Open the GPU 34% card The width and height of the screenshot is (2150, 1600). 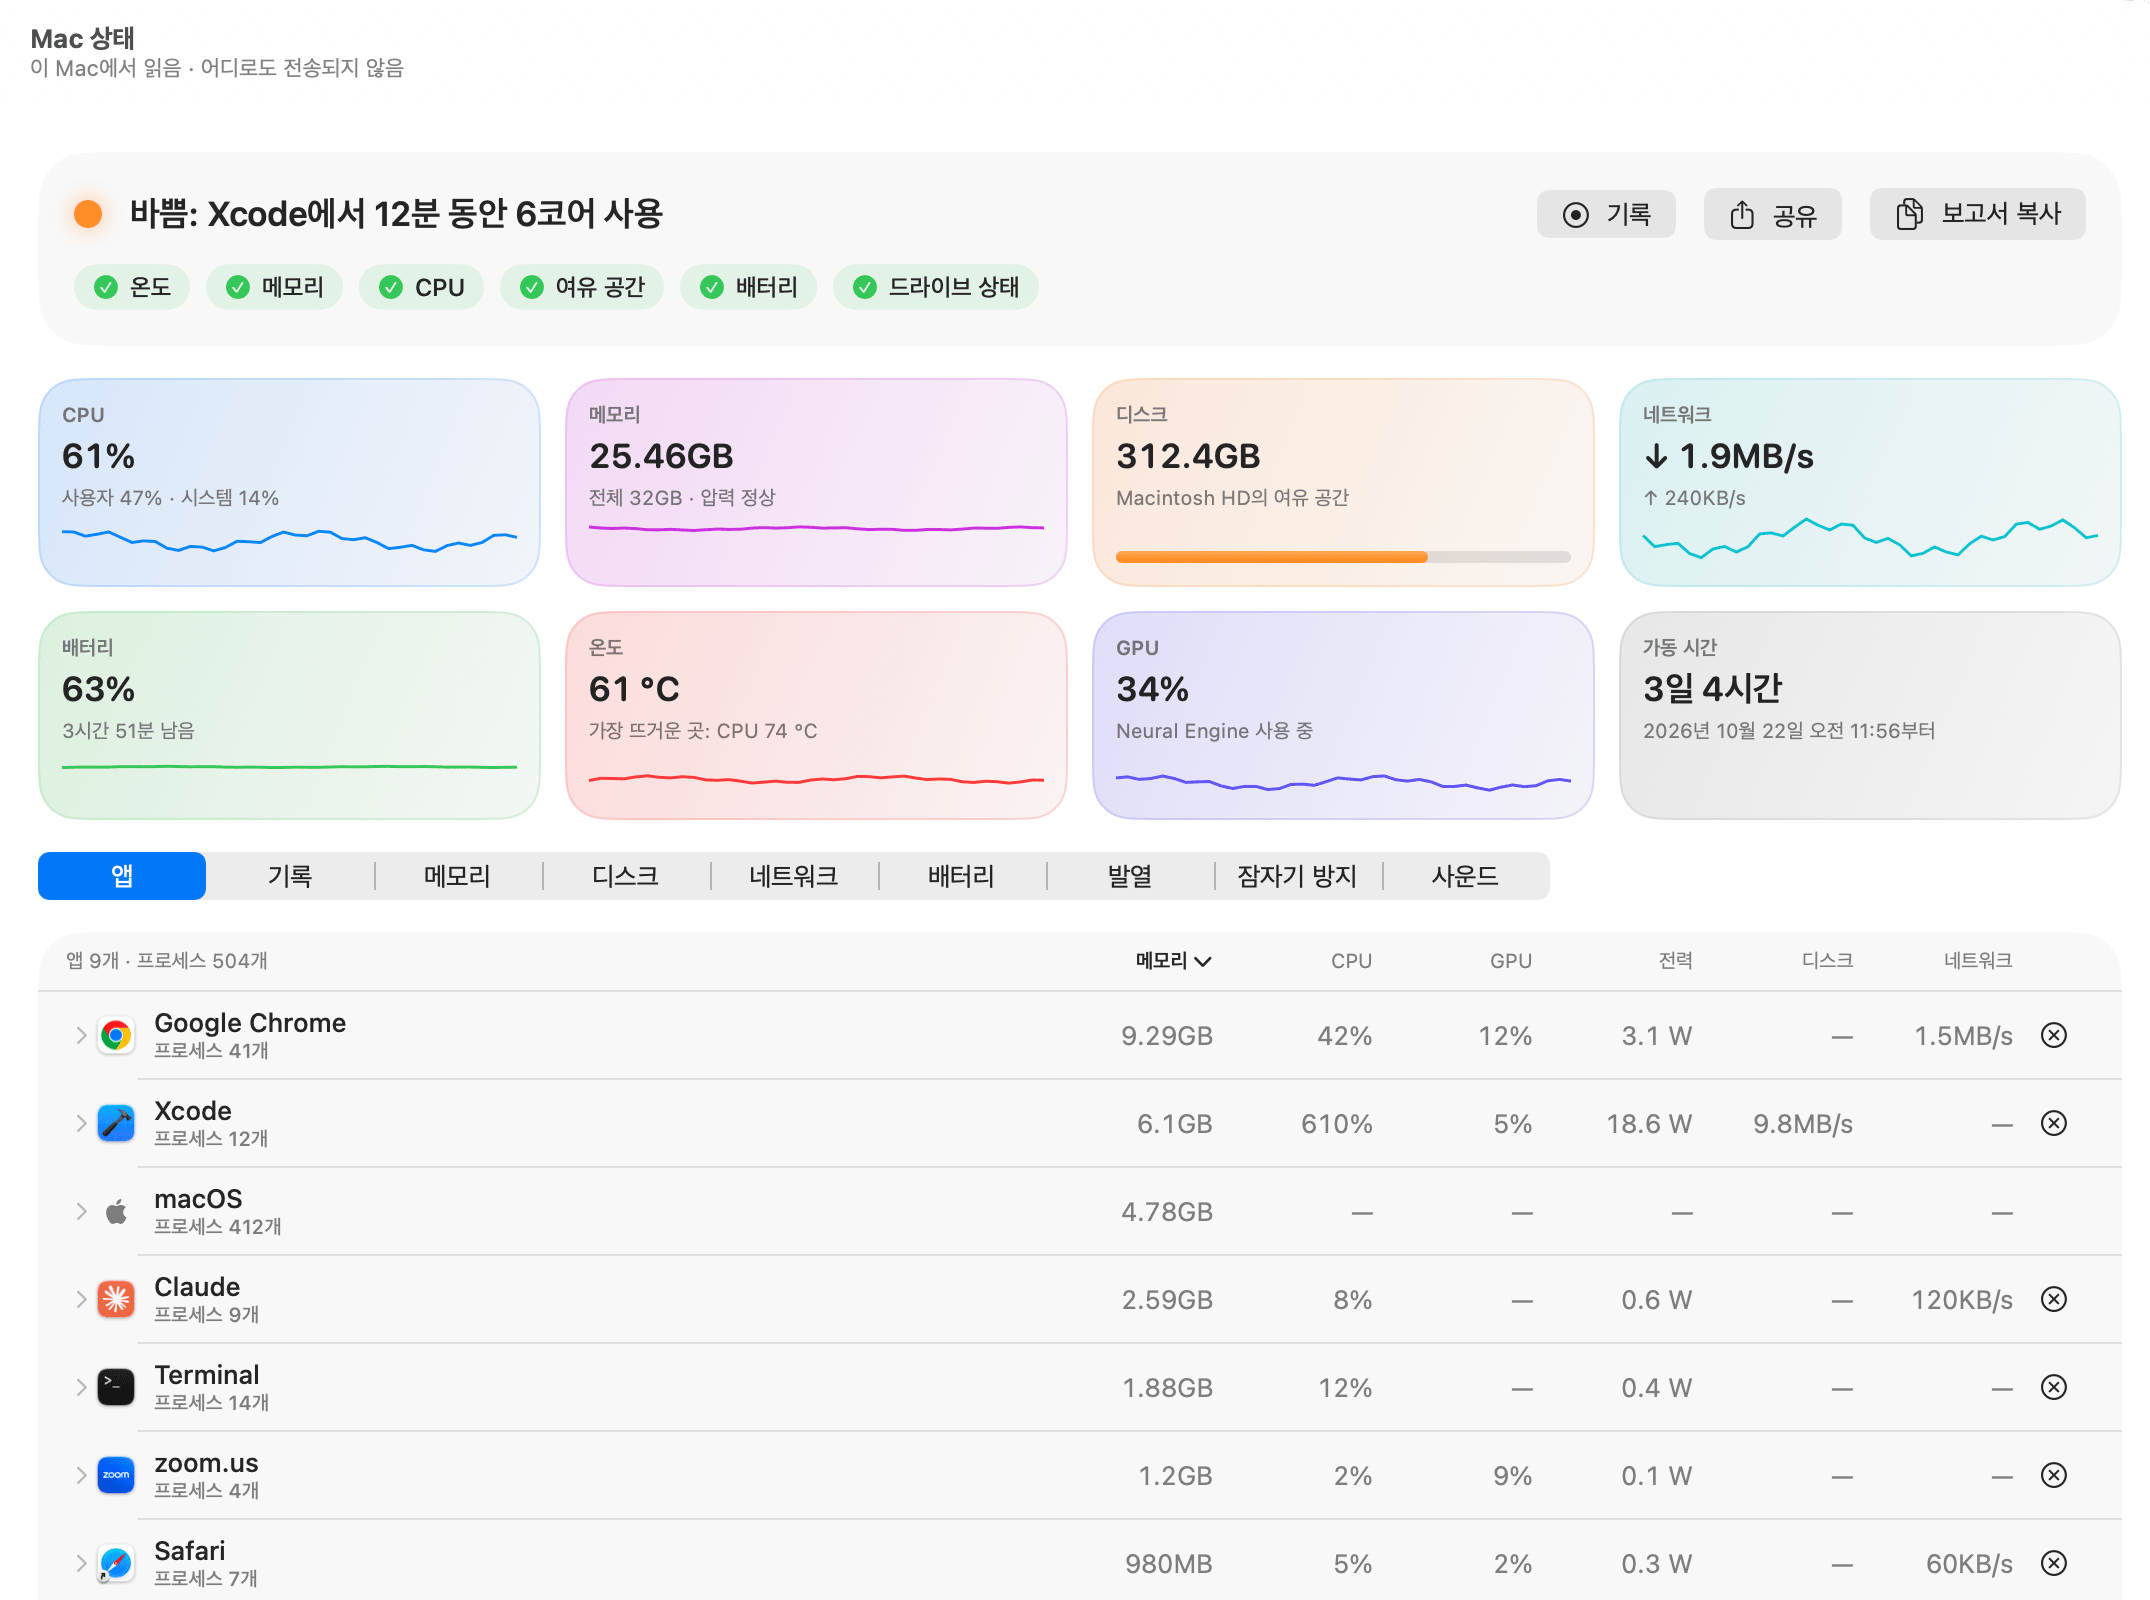[1343, 716]
